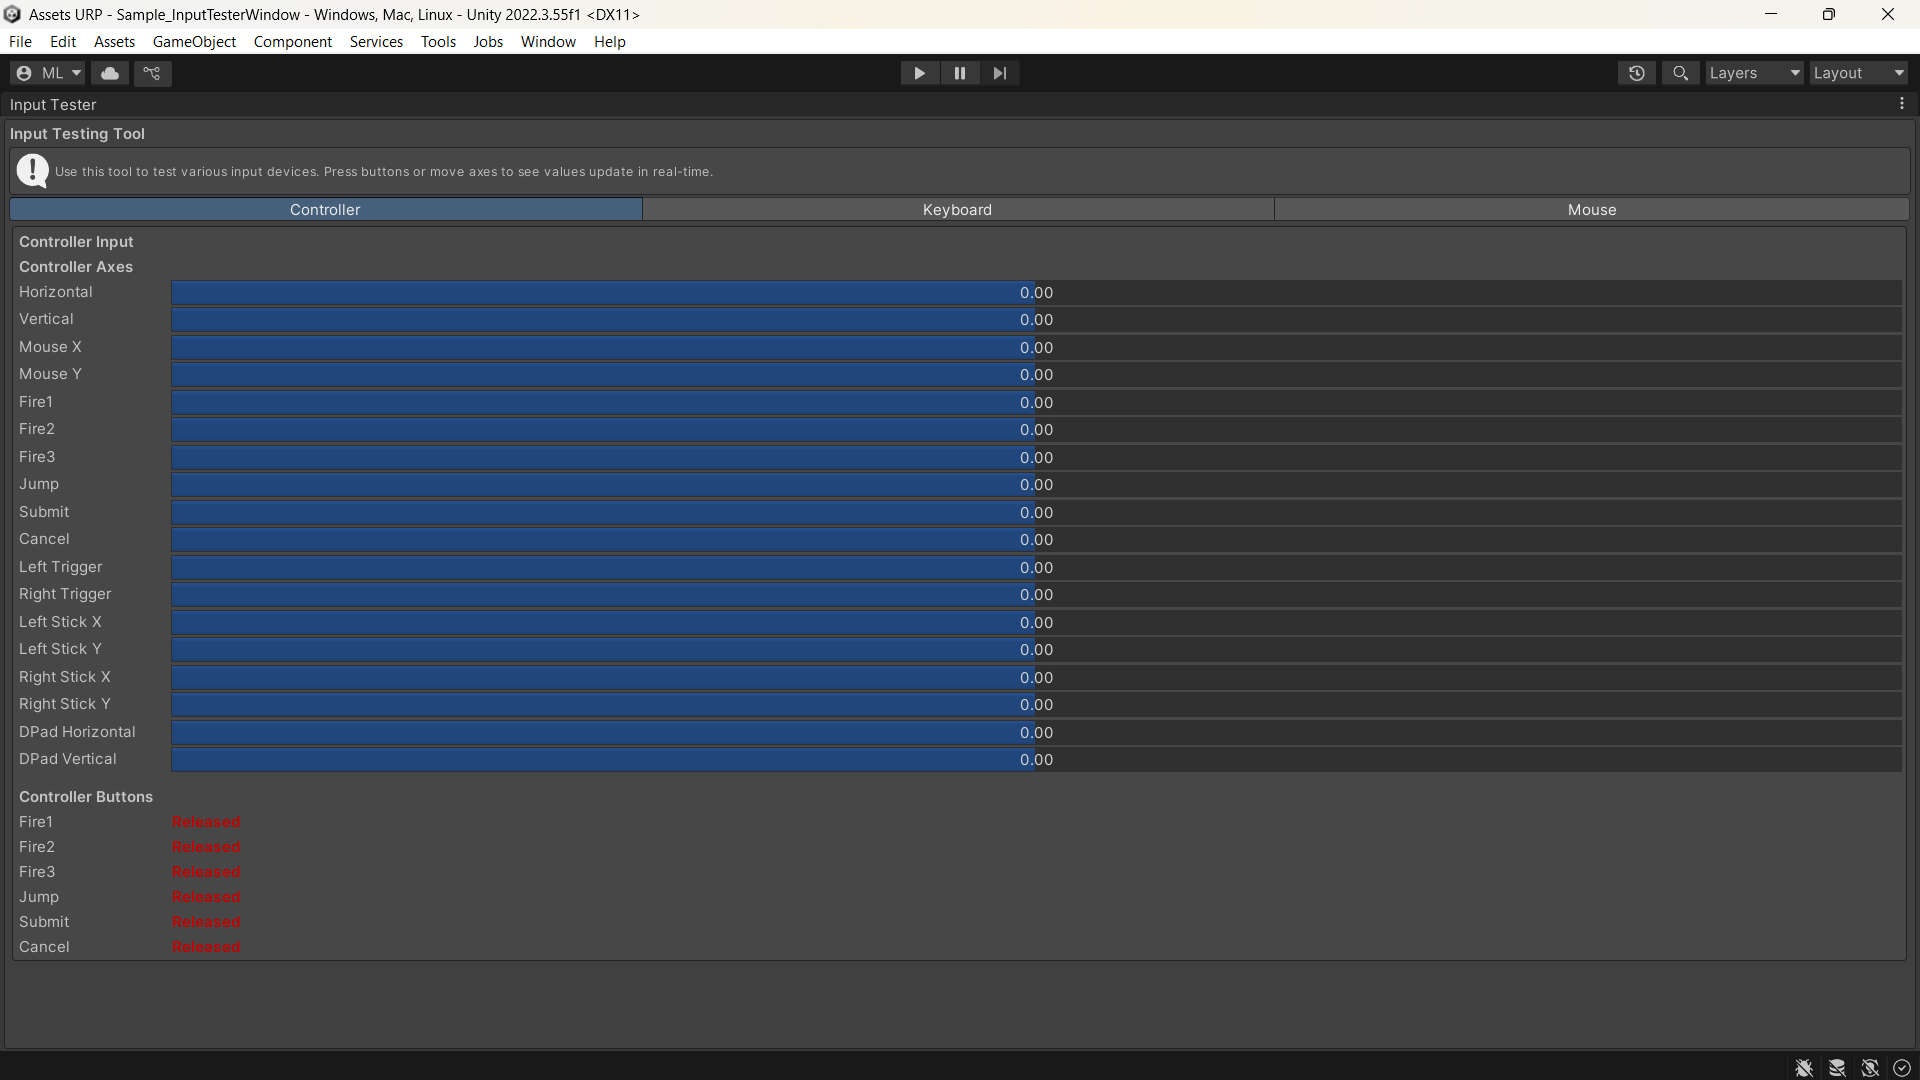Click the Cancel button Released status
Image resolution: width=1920 pixels, height=1080 pixels.
click(206, 947)
